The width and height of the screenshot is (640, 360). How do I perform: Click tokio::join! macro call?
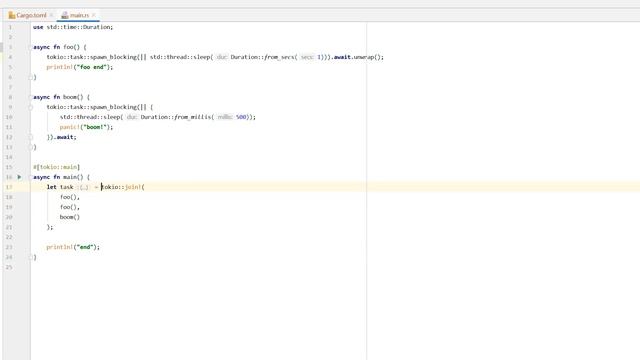[123, 187]
